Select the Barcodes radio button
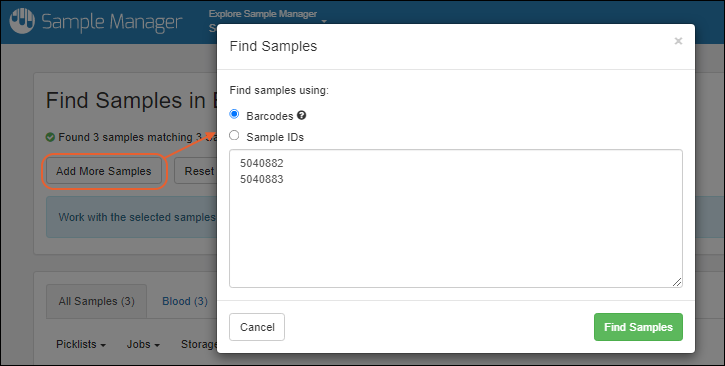The height and width of the screenshot is (366, 725). click(234, 114)
